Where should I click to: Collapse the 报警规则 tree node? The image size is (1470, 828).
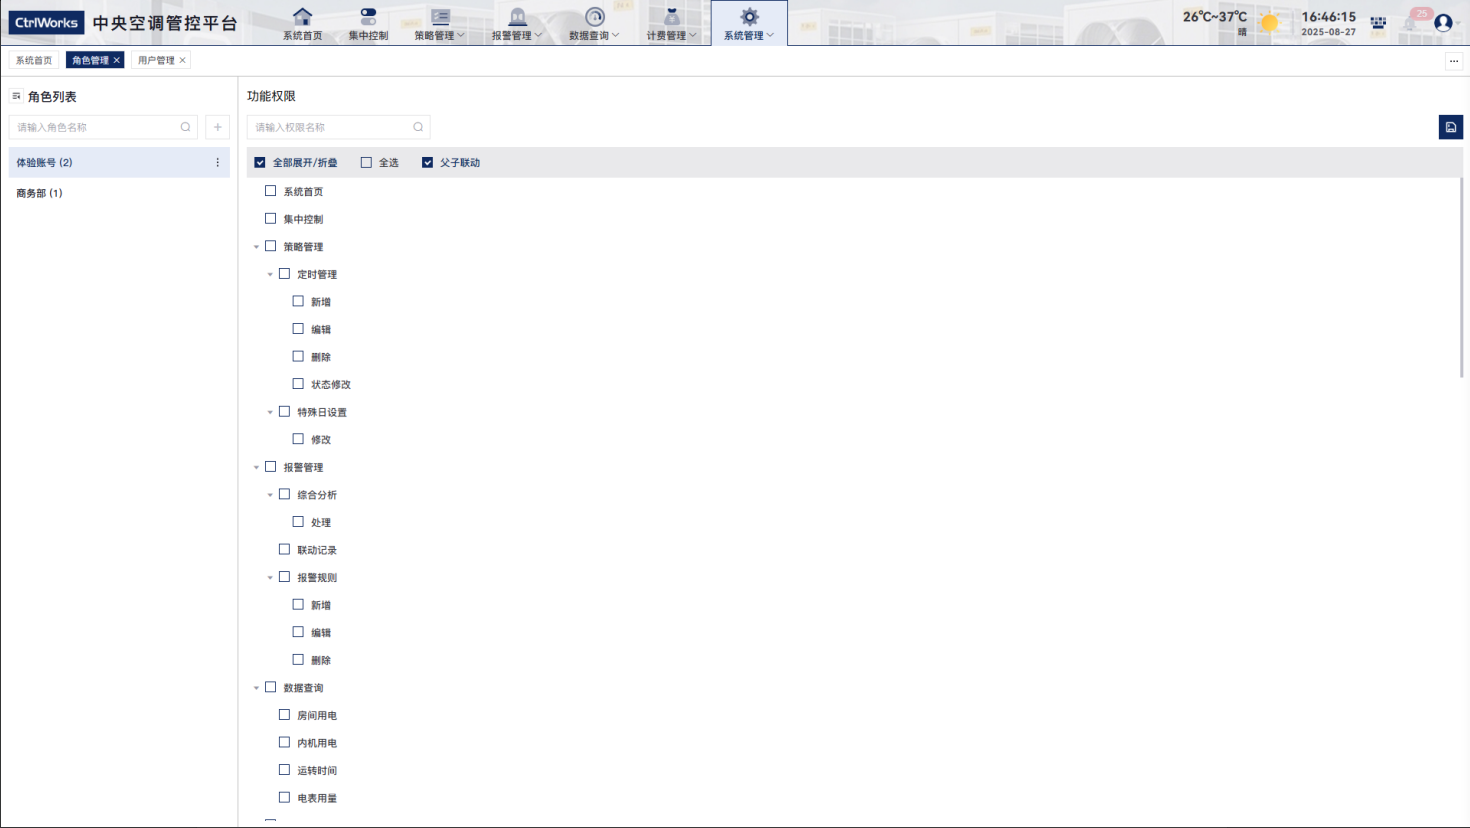270,577
